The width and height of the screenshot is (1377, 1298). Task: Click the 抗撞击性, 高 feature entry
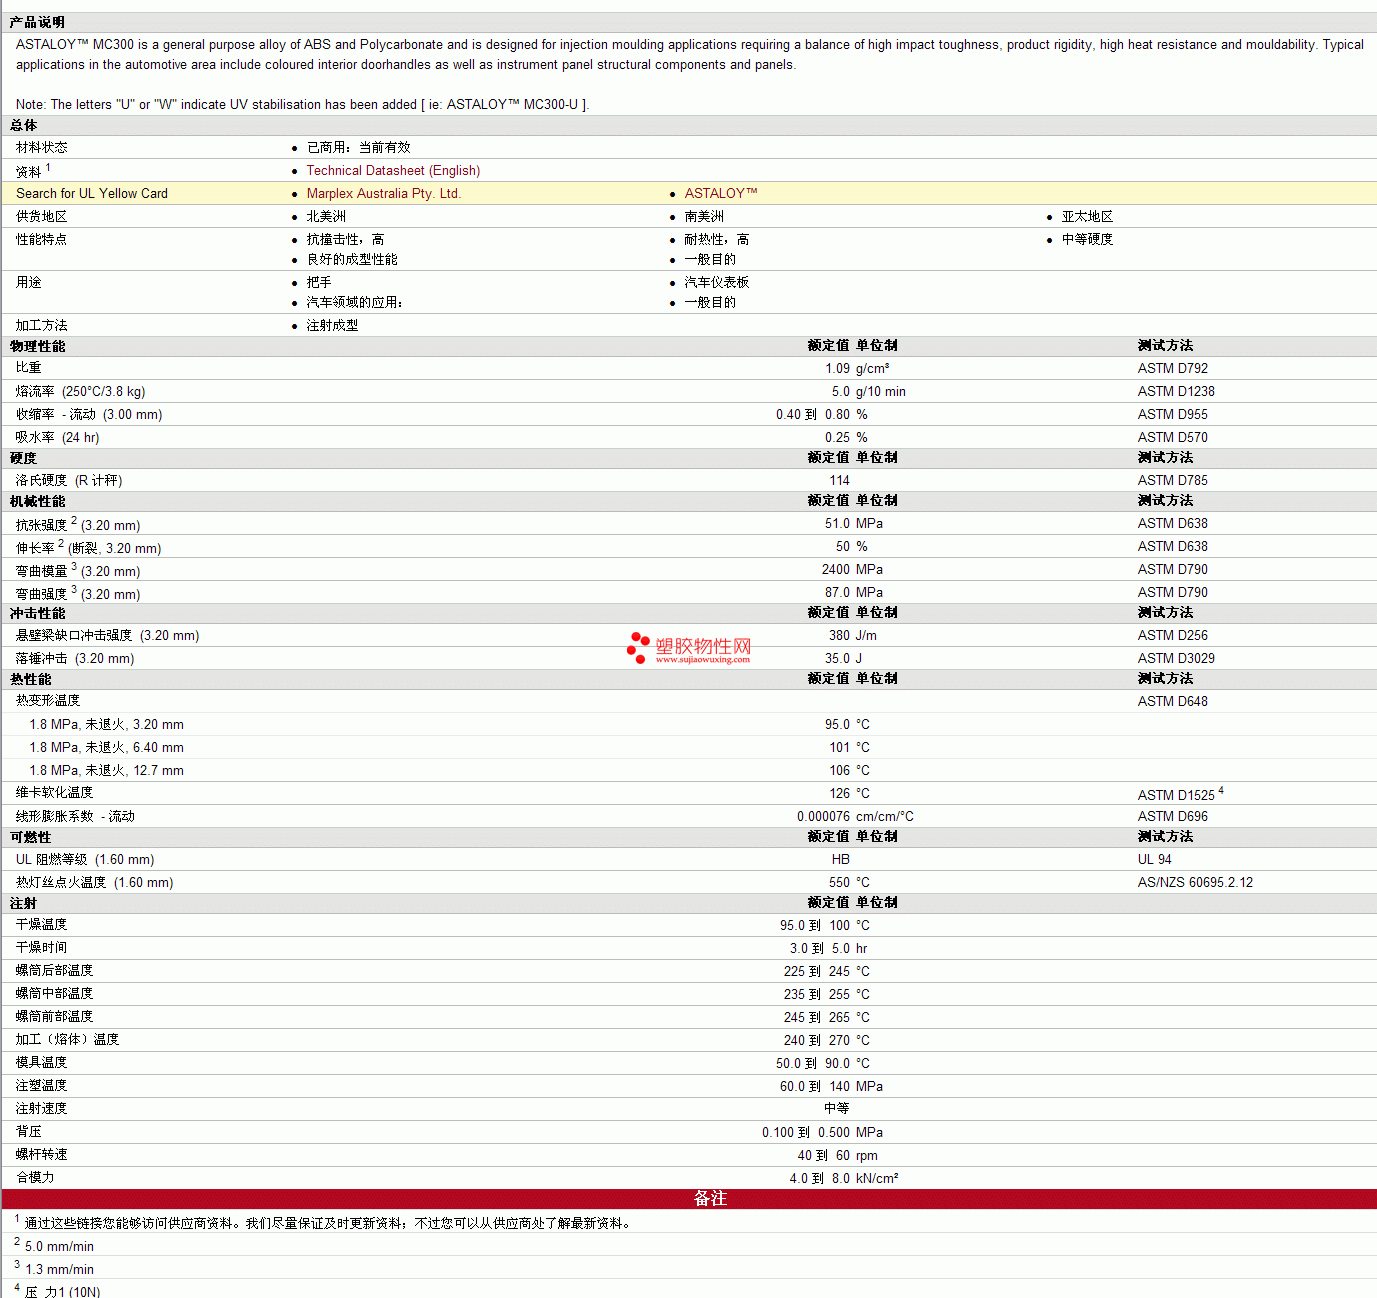tap(345, 240)
